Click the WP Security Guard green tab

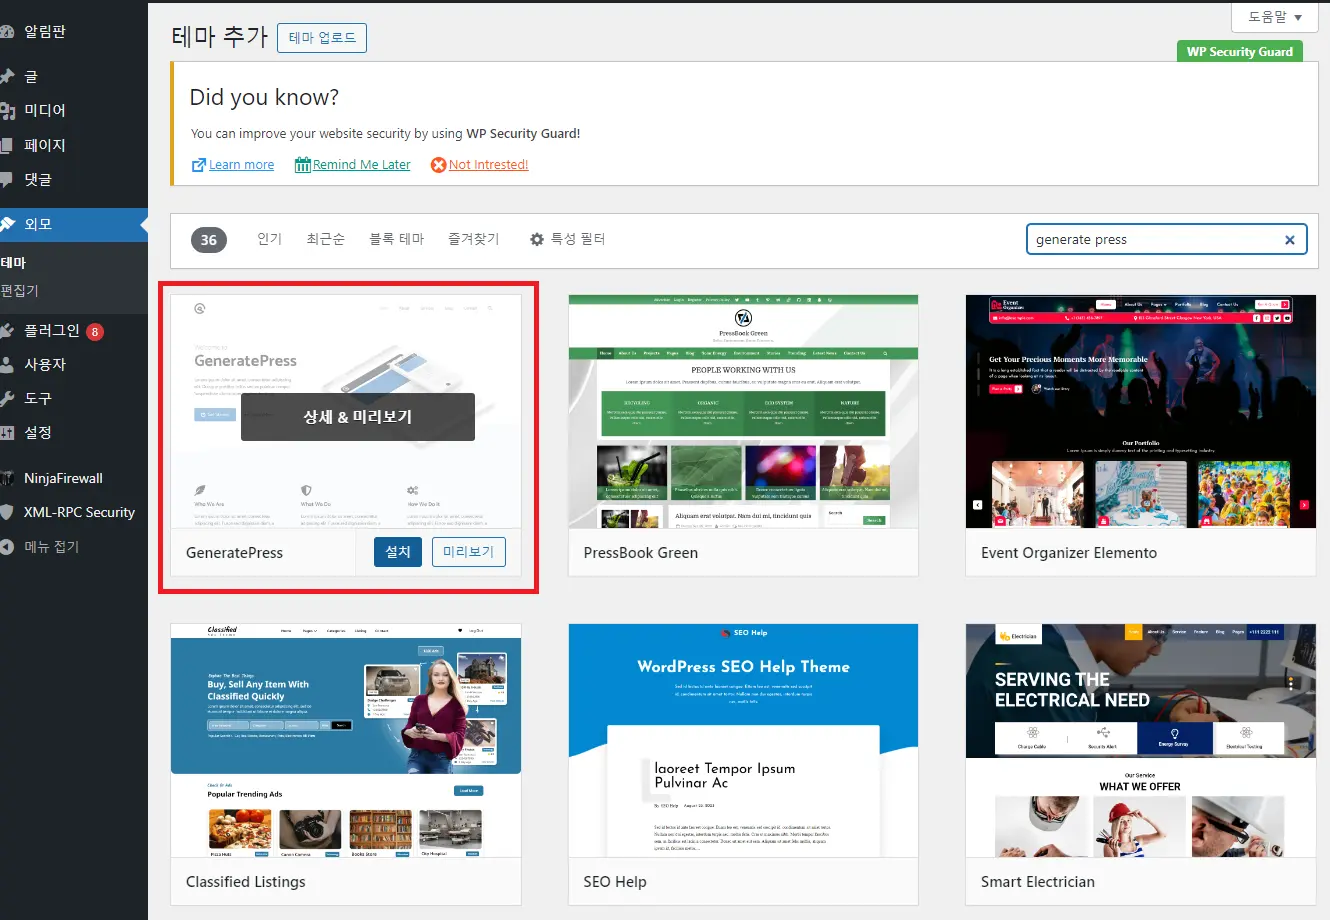coord(1240,52)
